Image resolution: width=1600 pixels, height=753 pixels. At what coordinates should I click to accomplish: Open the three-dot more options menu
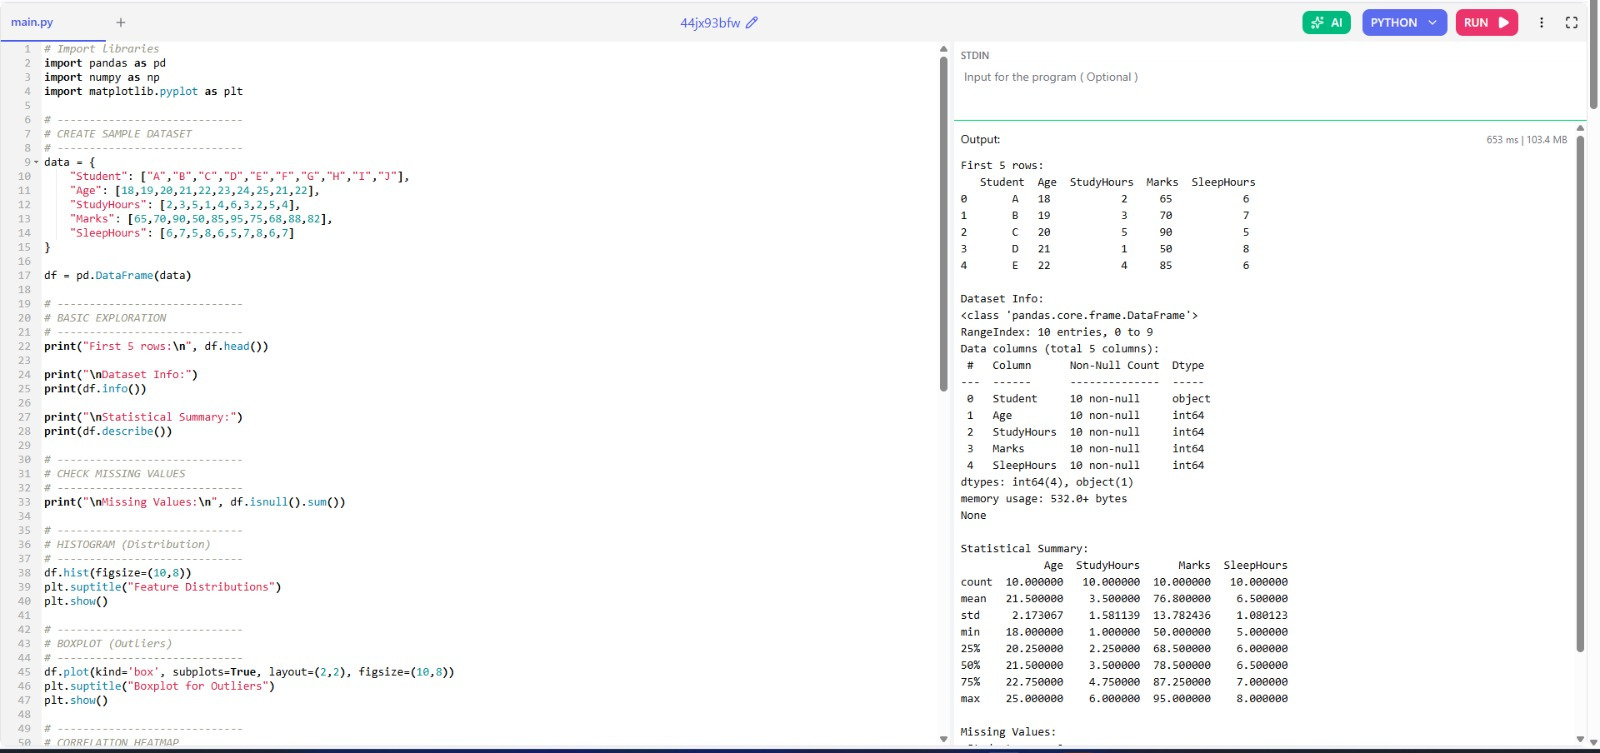[x=1541, y=23]
